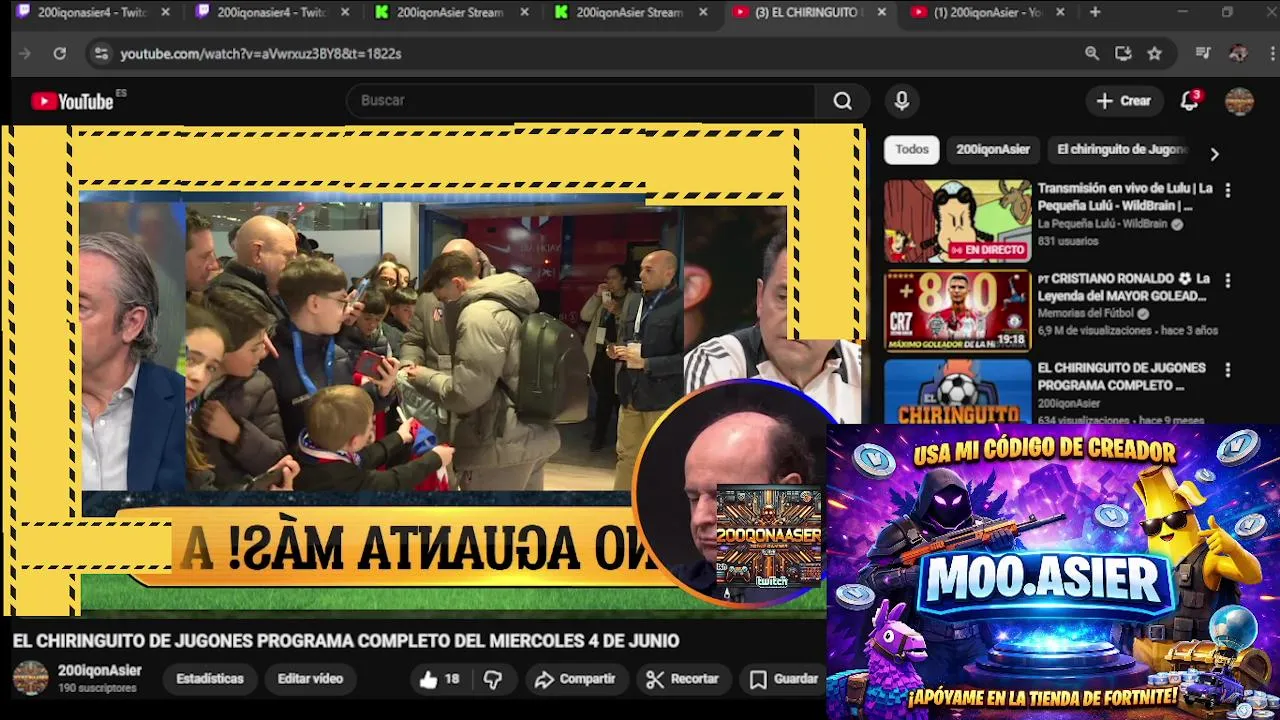Click the zoom magnifier icon in address bar

point(1092,53)
